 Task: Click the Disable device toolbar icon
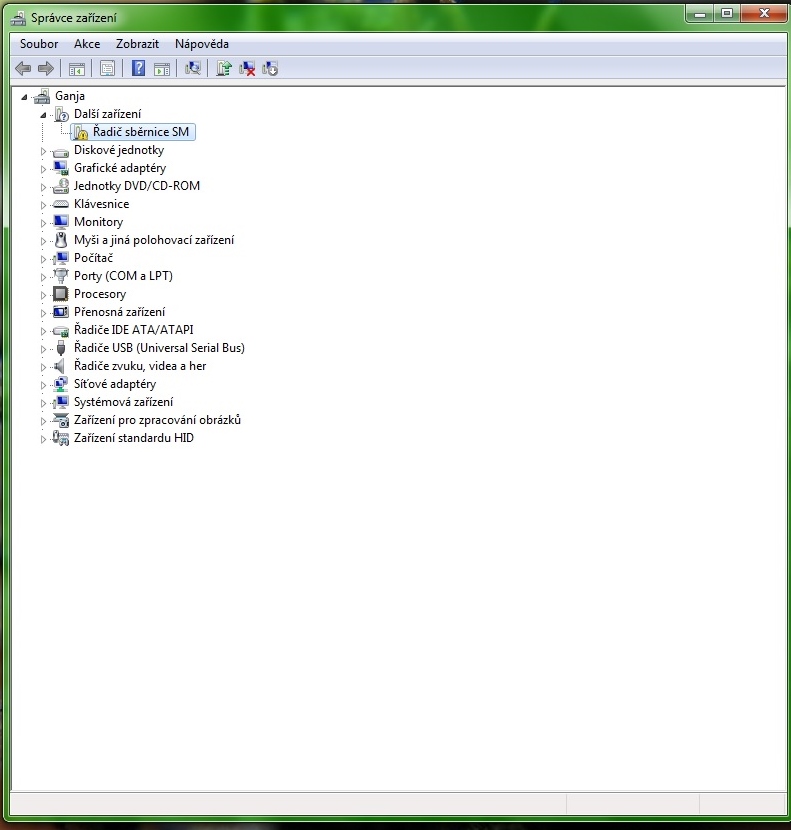point(270,68)
